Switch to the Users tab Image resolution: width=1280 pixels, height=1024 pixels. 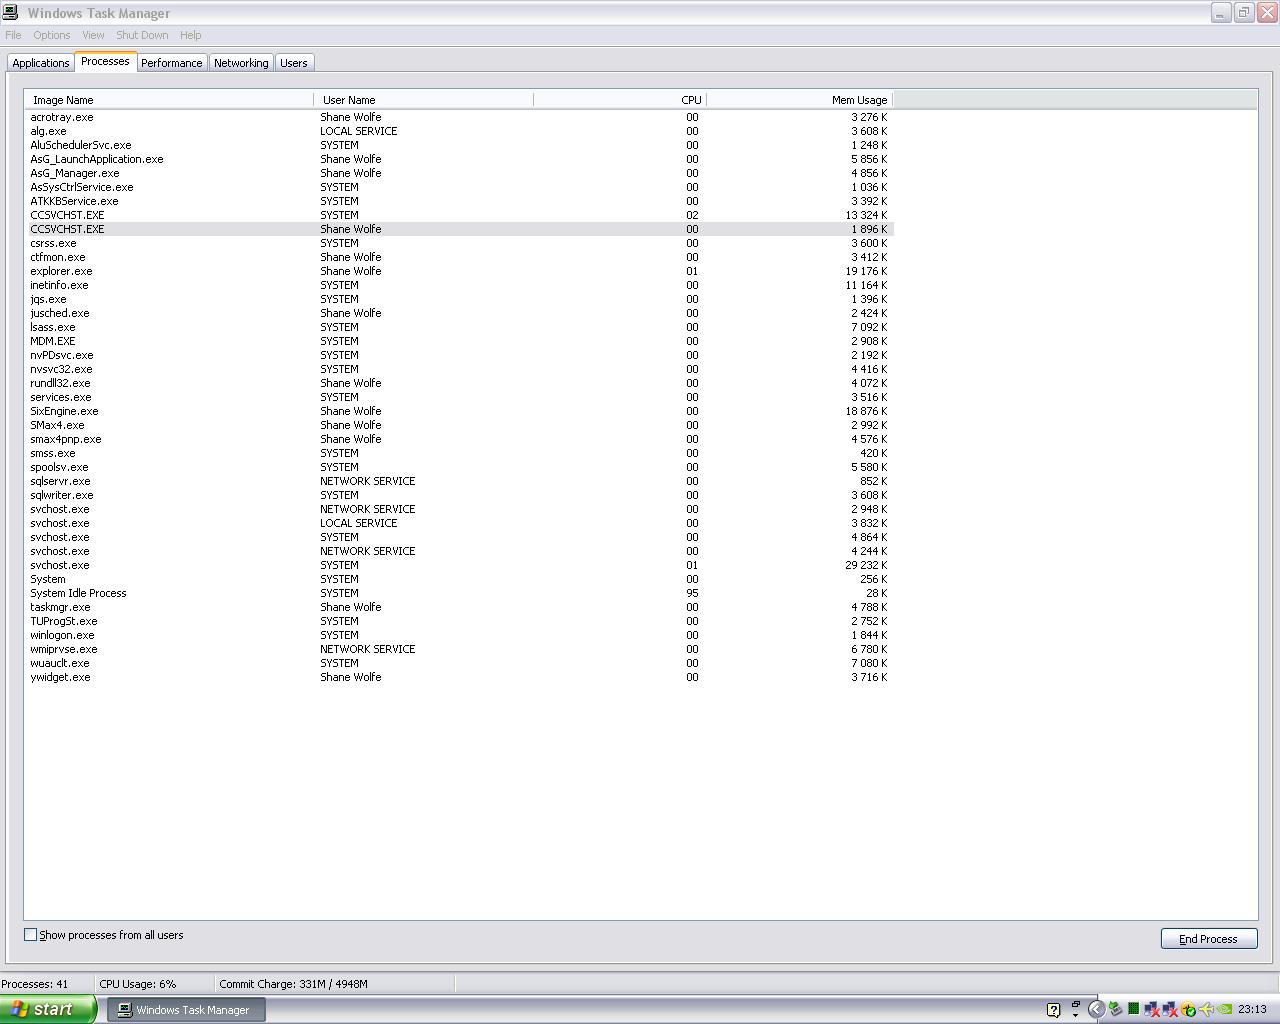[x=294, y=63]
